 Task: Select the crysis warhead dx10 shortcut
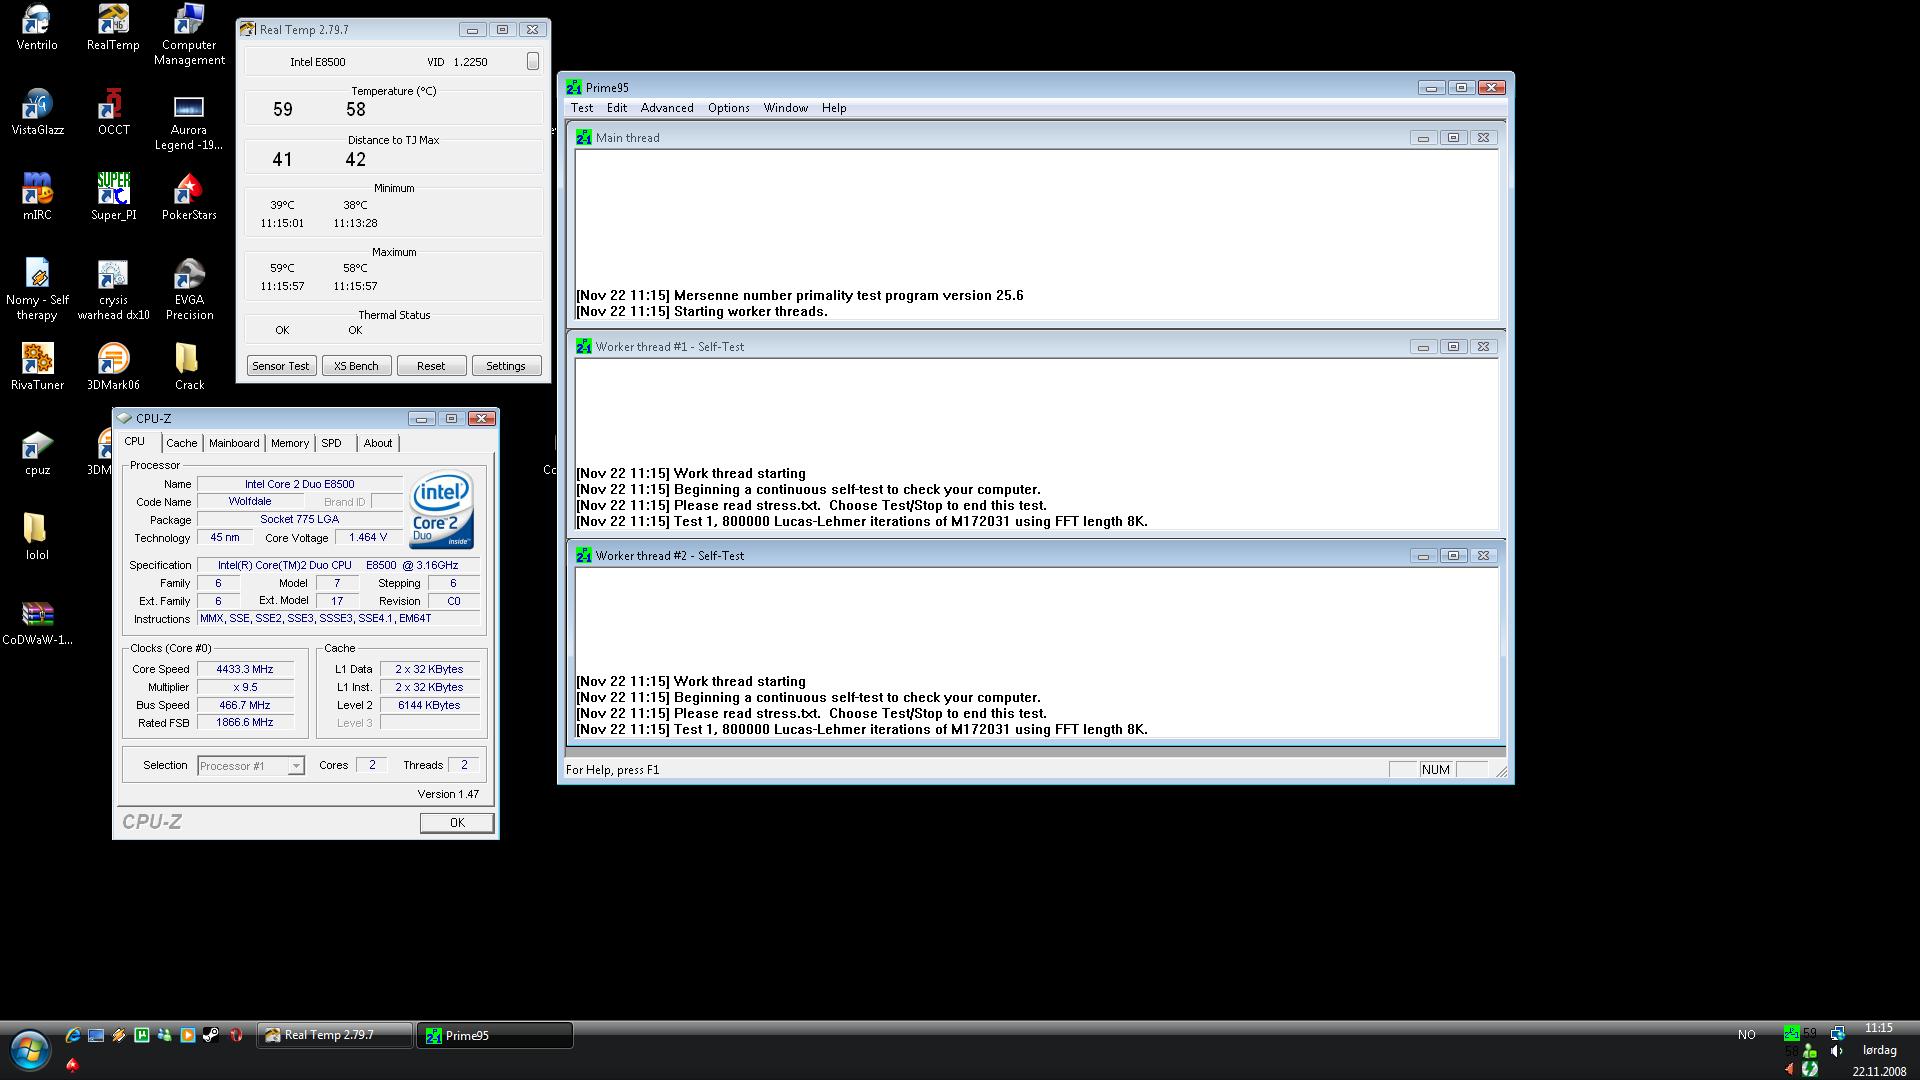(x=113, y=290)
